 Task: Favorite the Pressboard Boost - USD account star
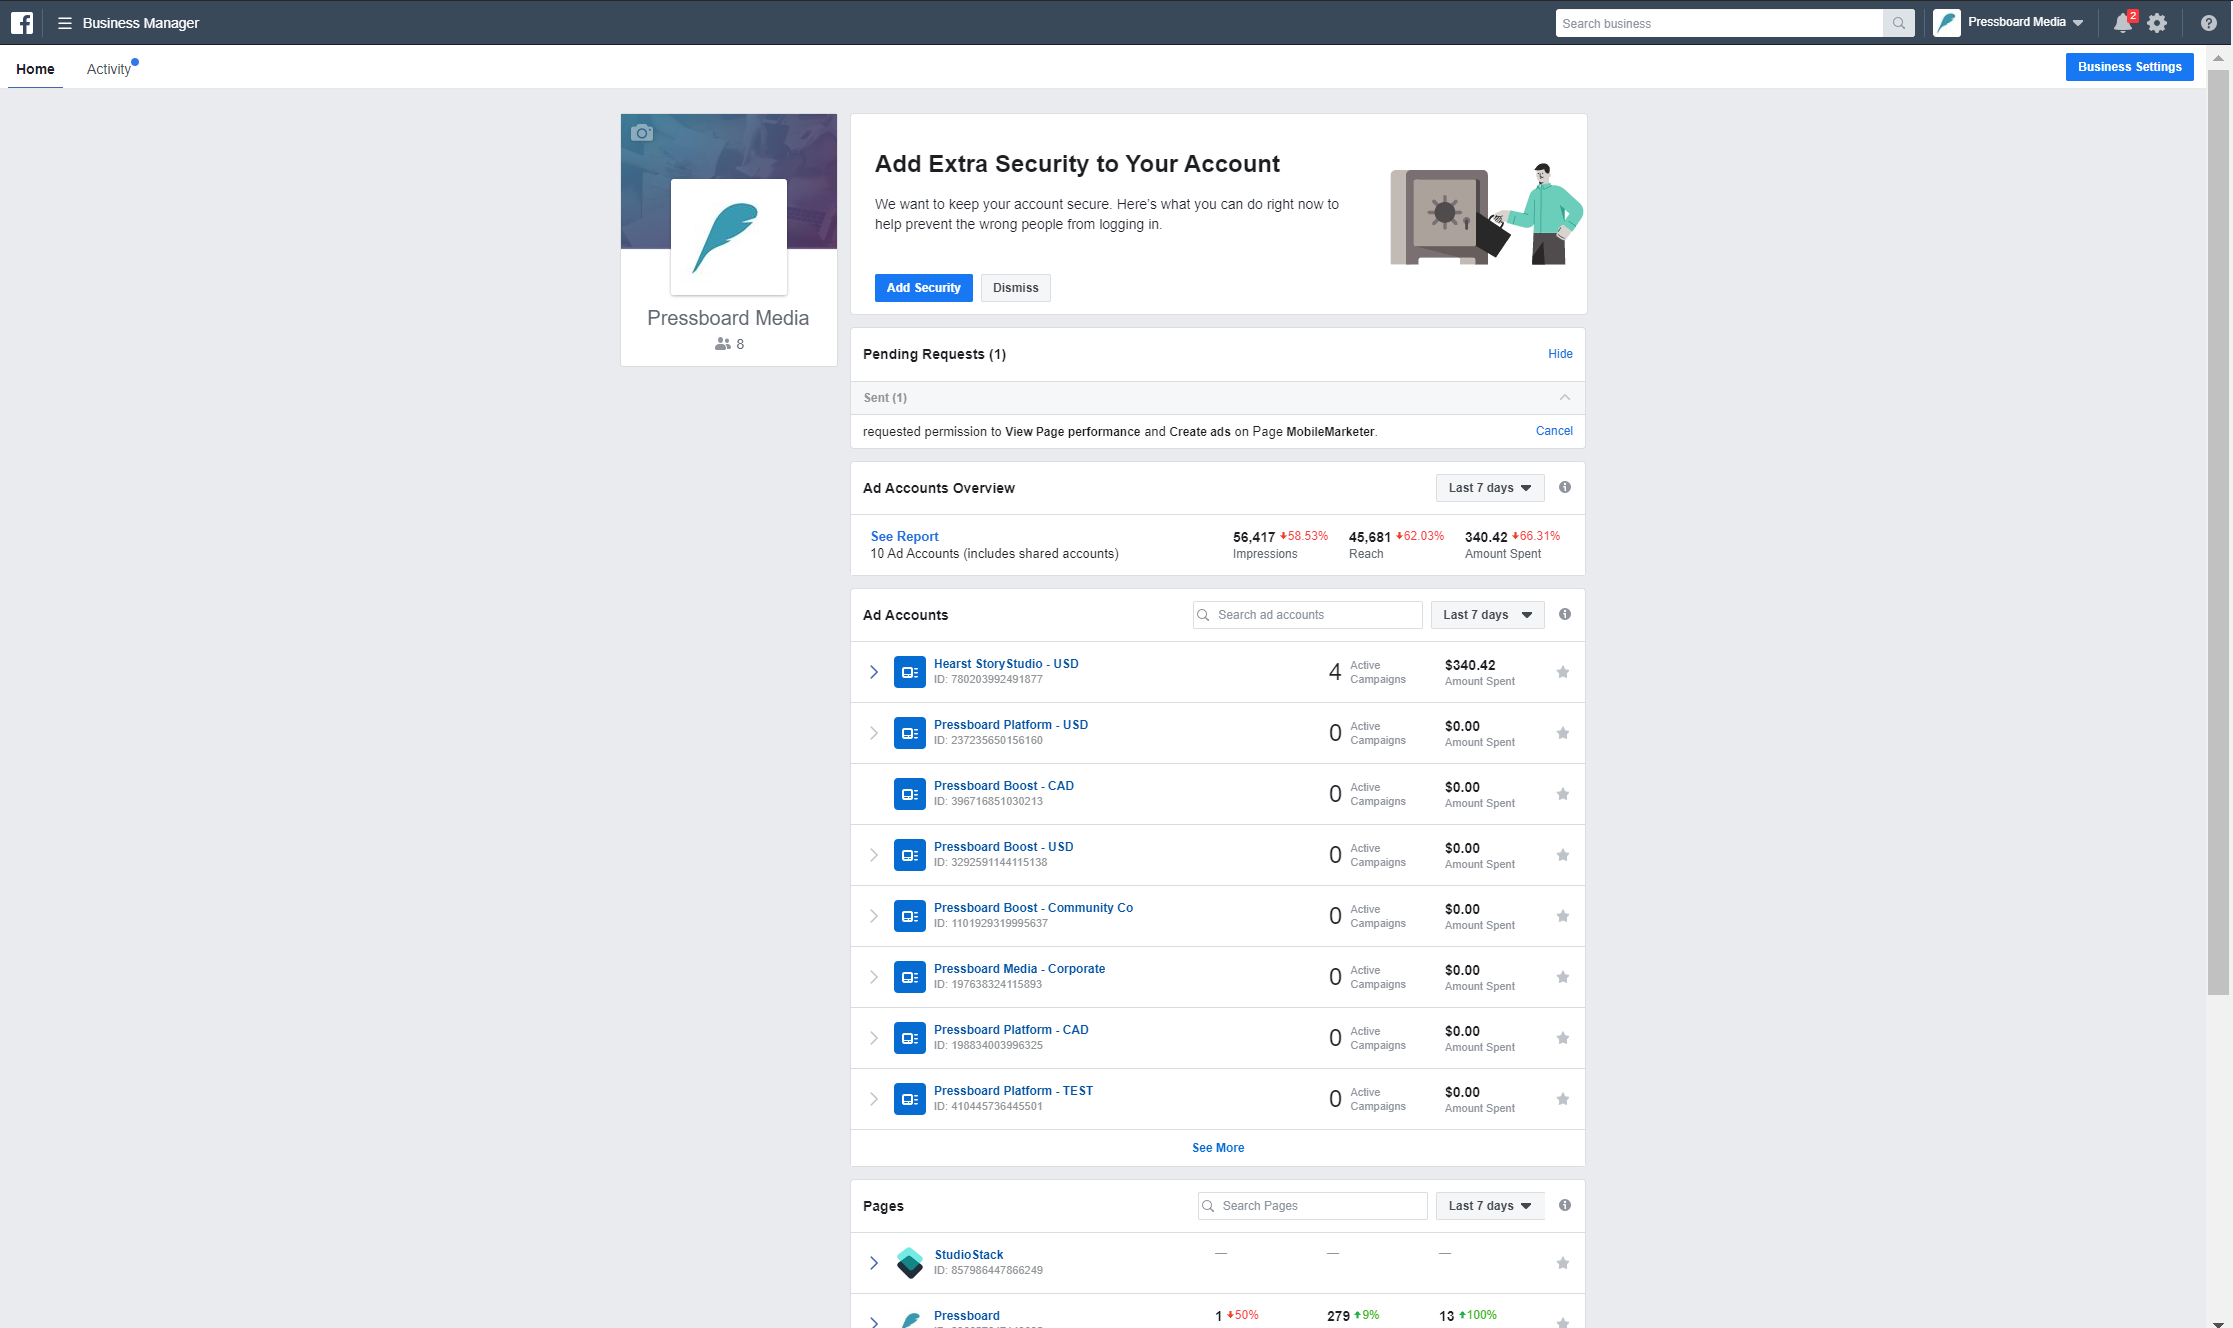1562,855
